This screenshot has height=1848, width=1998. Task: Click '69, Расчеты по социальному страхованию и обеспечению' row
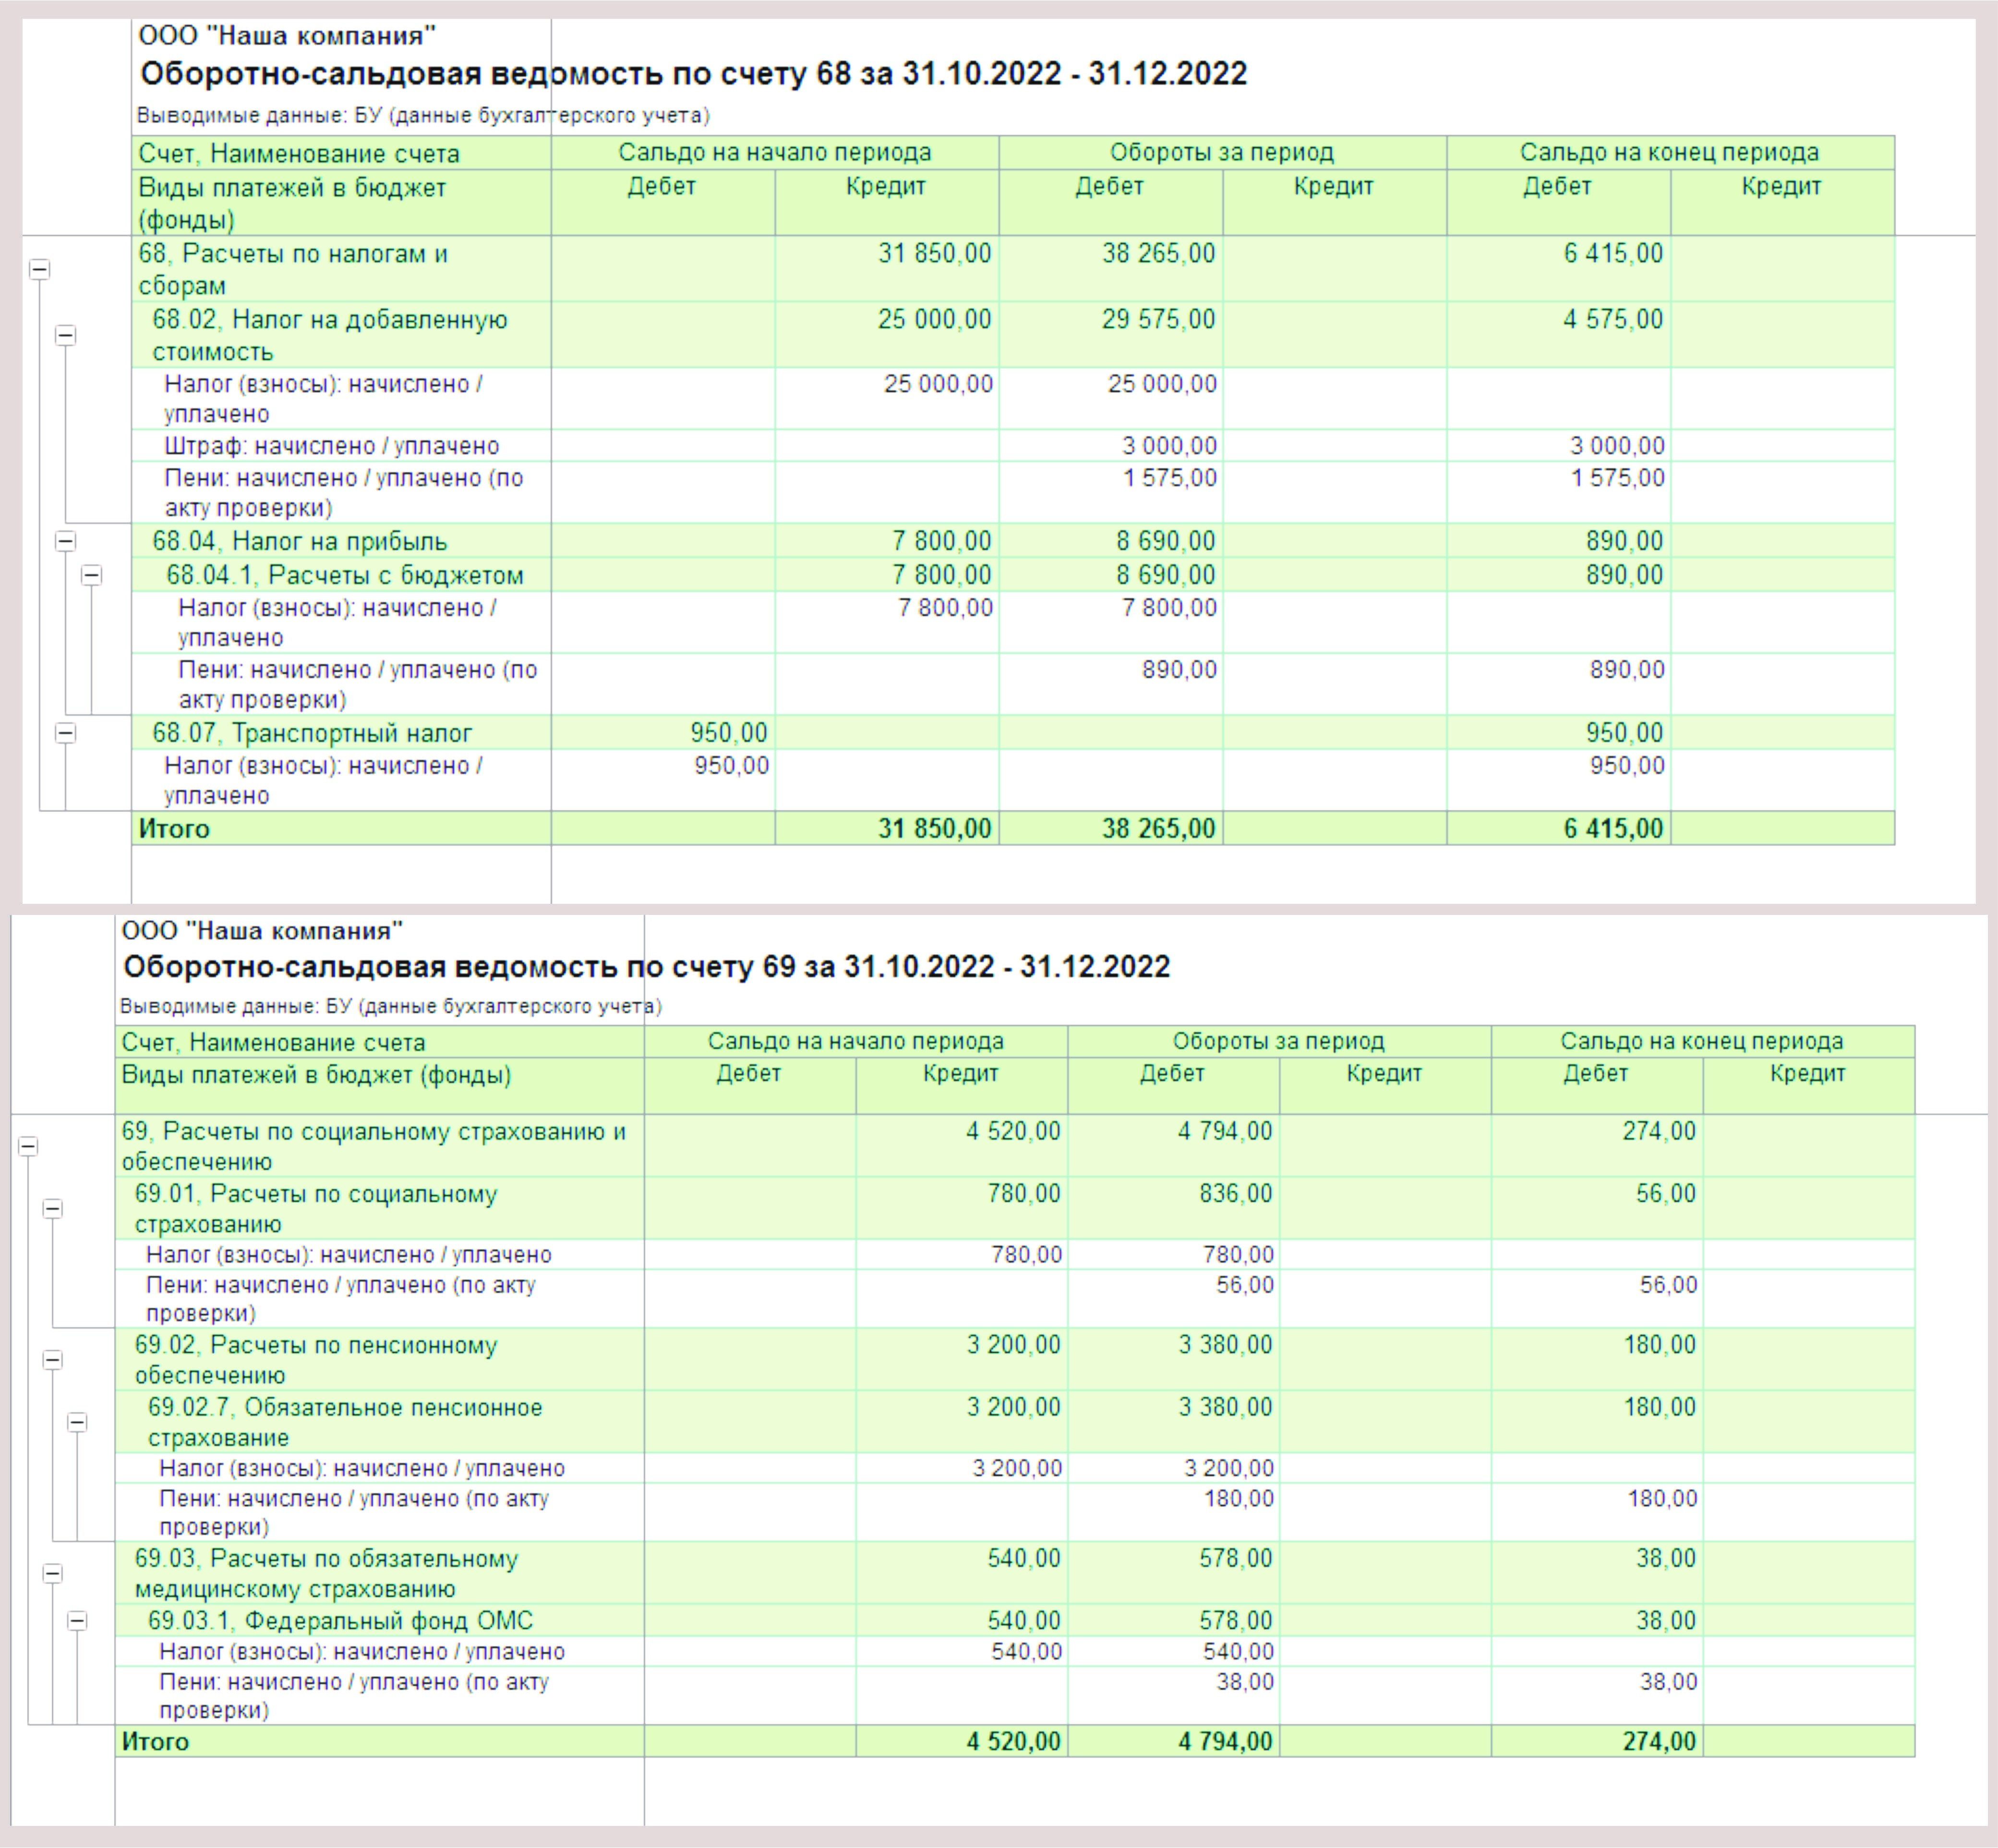pos(1015,1146)
